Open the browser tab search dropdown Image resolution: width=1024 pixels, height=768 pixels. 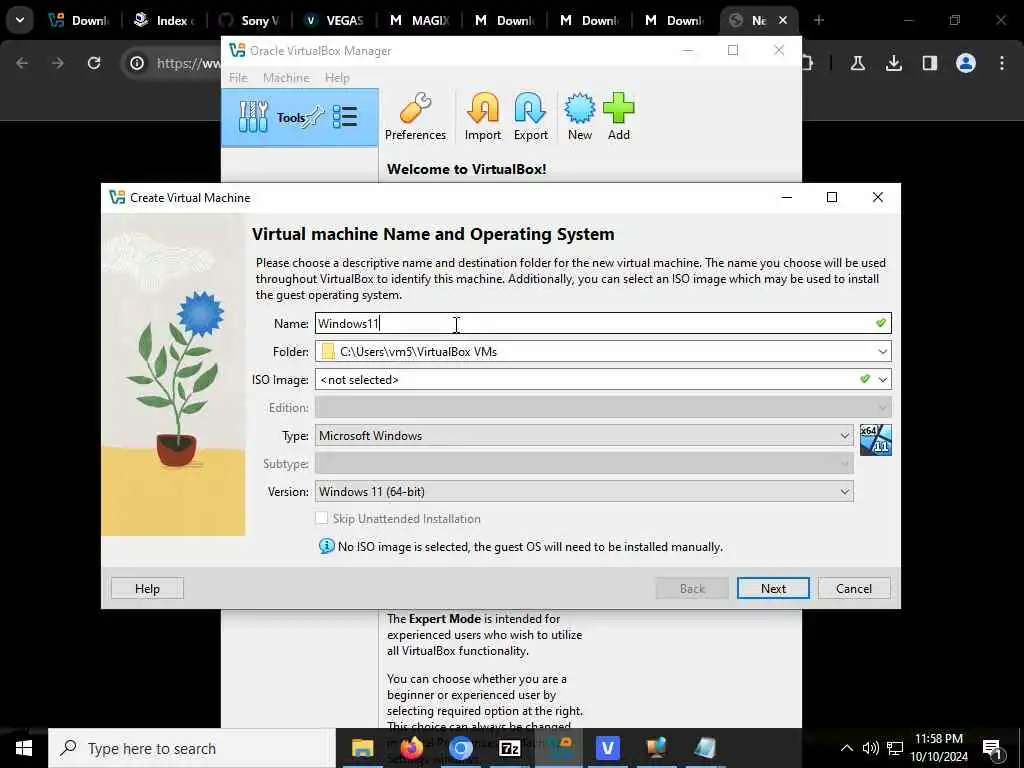pyautogui.click(x=20, y=20)
